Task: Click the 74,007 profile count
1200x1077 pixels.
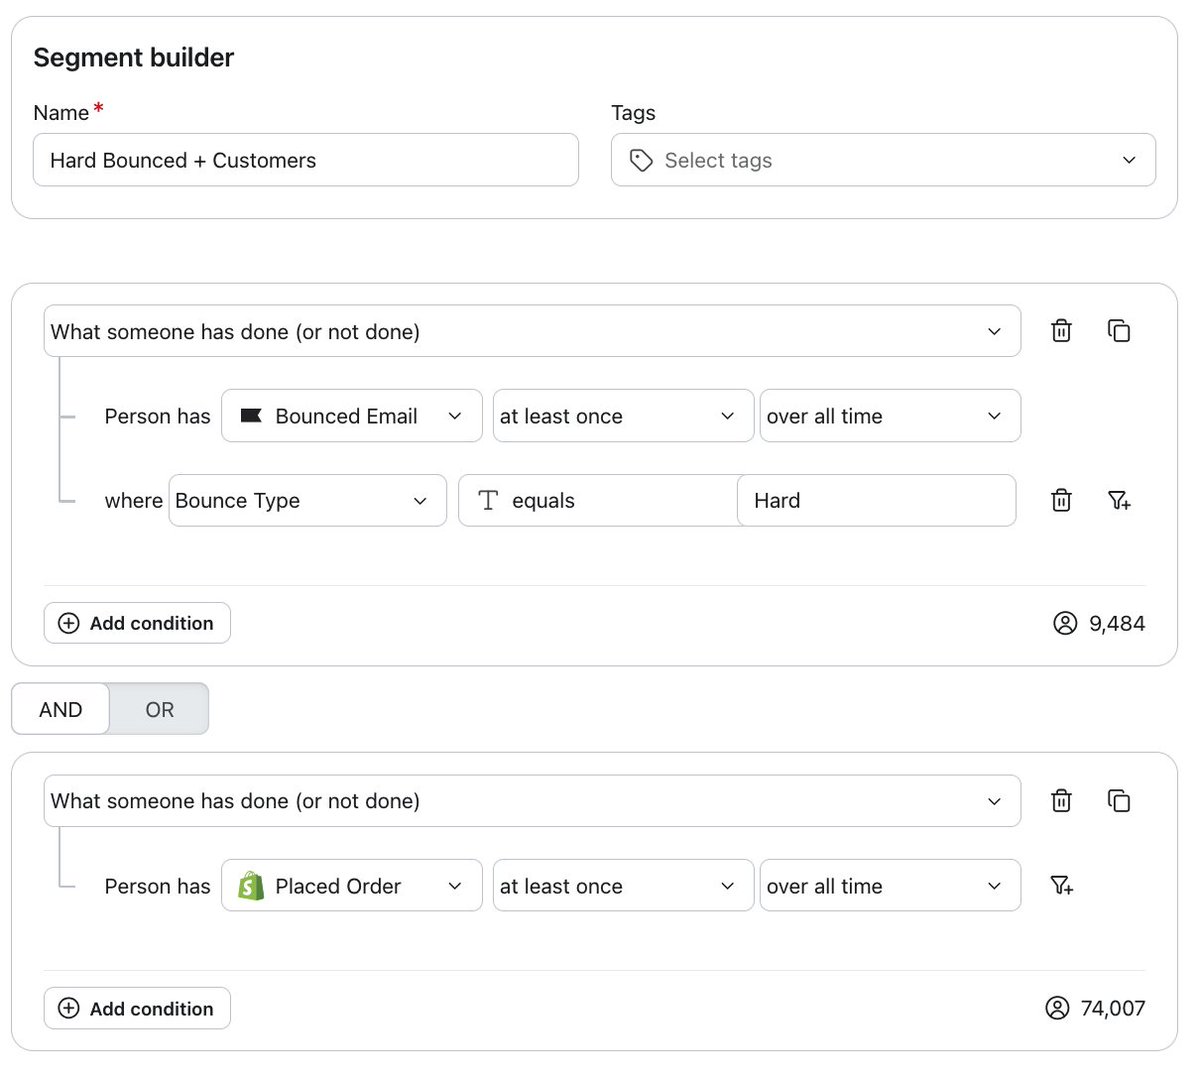Action: click(x=1113, y=1008)
